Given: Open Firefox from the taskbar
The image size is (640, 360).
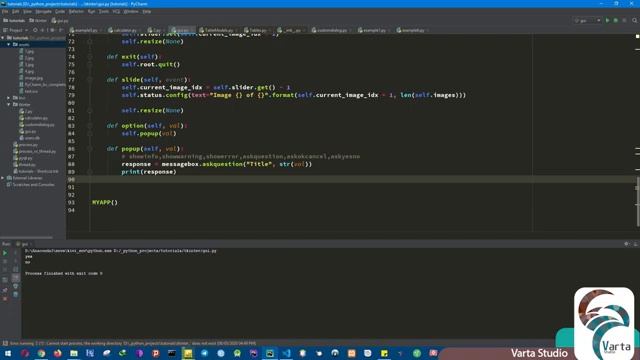Looking at the screenshot, I should tap(58, 353).
